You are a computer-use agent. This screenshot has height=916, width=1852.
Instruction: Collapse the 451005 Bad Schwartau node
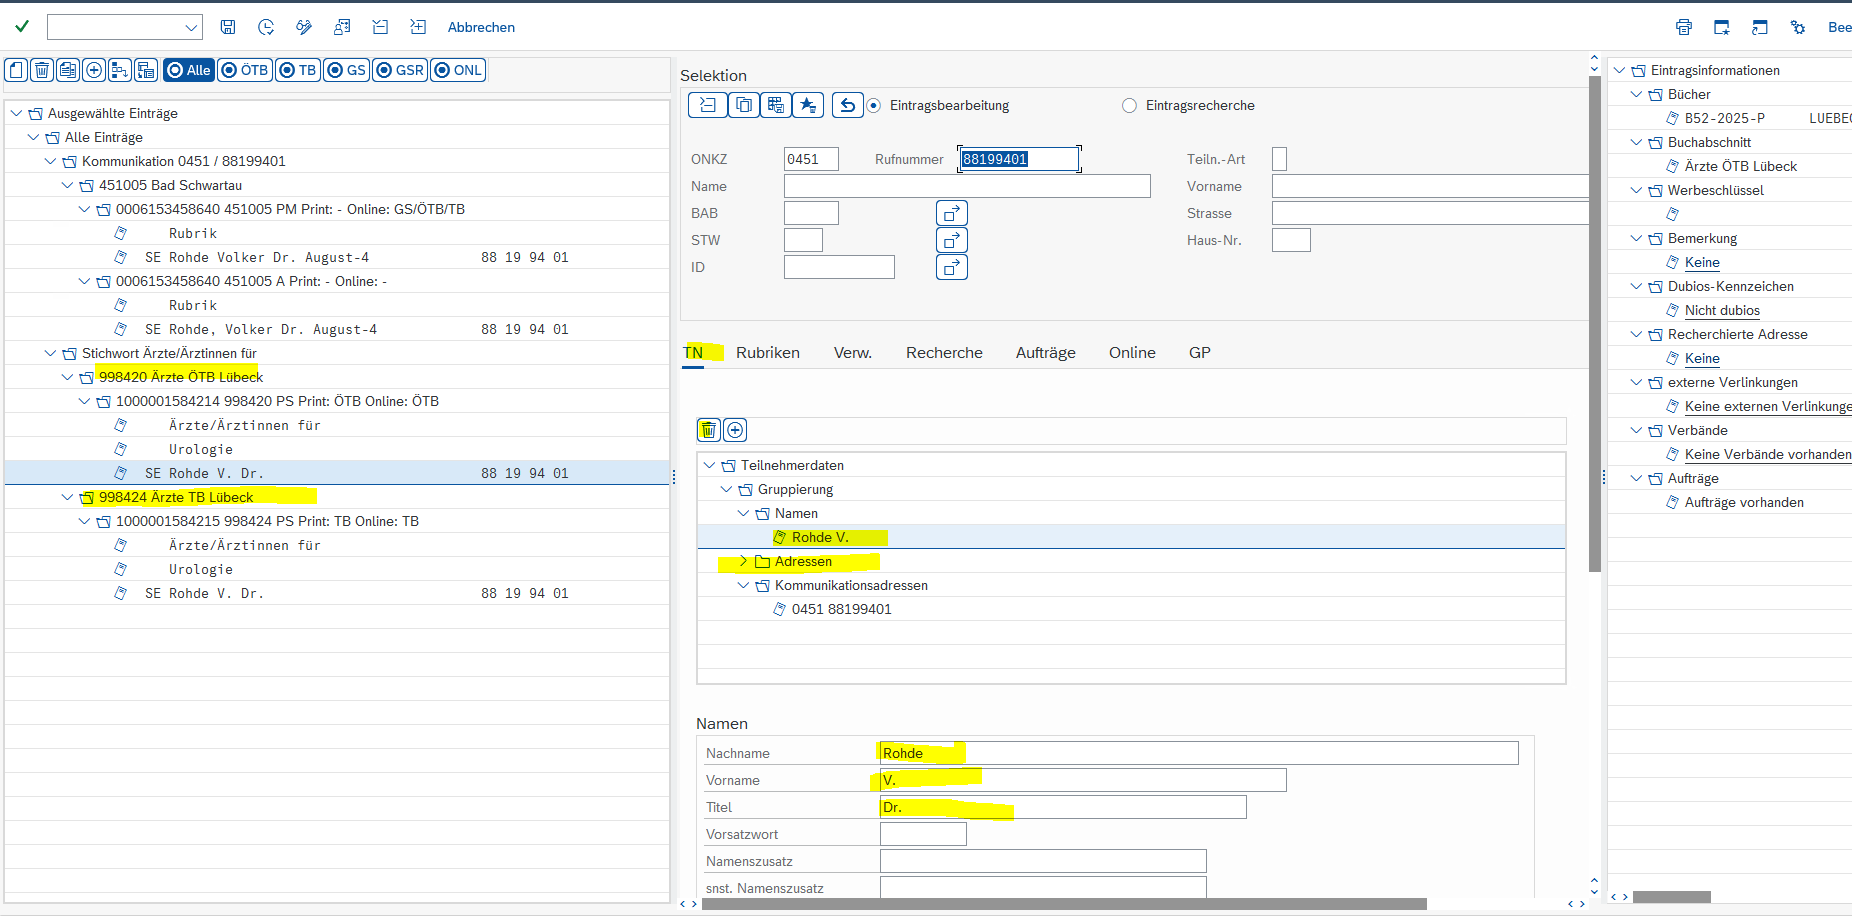click(67, 185)
